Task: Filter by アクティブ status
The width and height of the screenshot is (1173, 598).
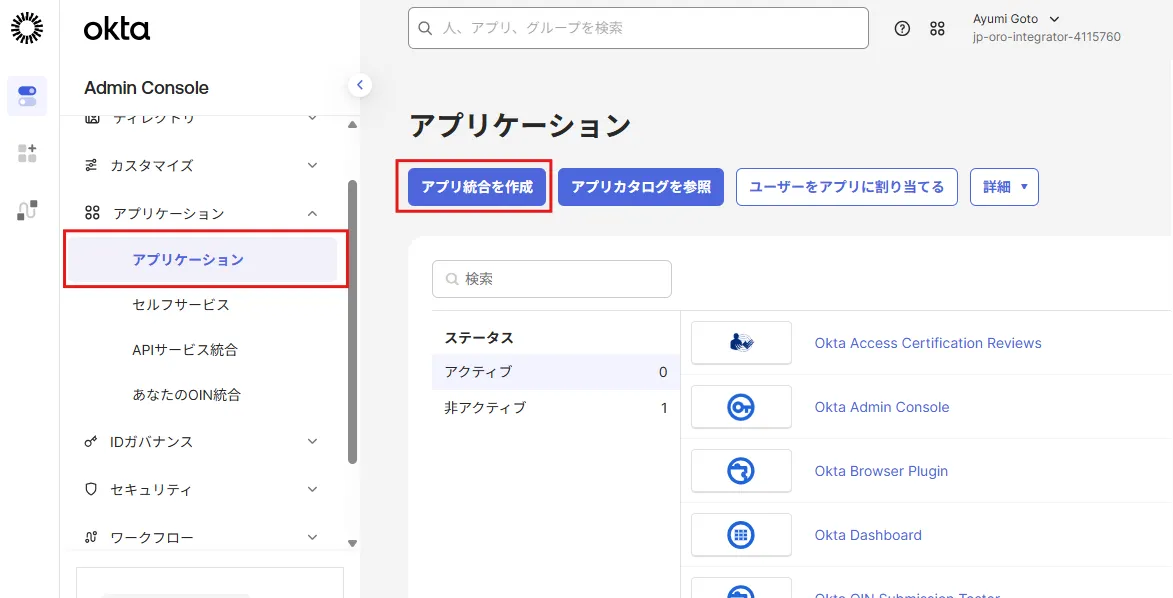Action: point(556,372)
